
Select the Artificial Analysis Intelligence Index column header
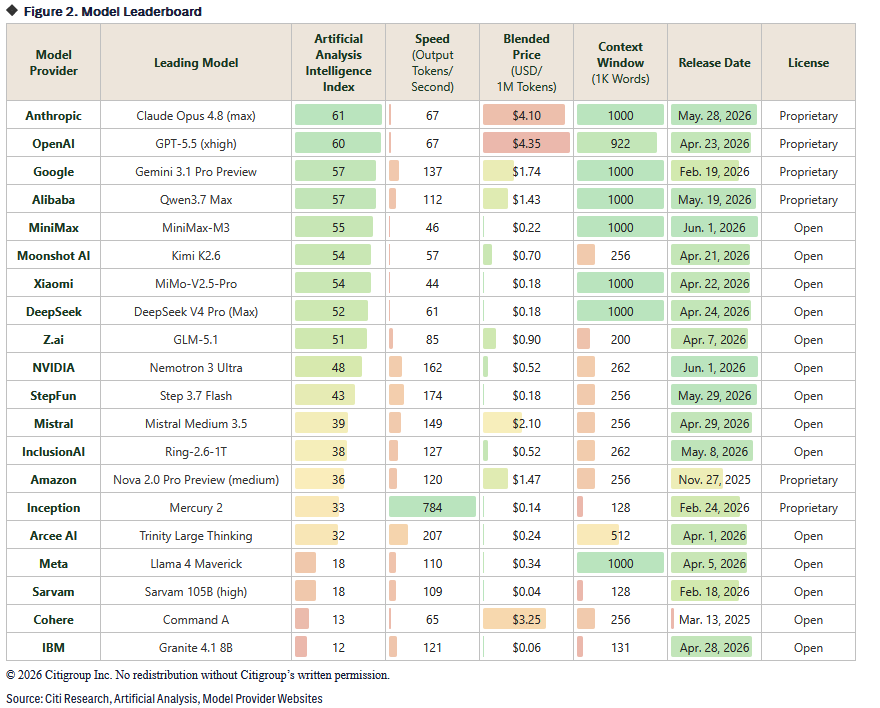pos(338,62)
